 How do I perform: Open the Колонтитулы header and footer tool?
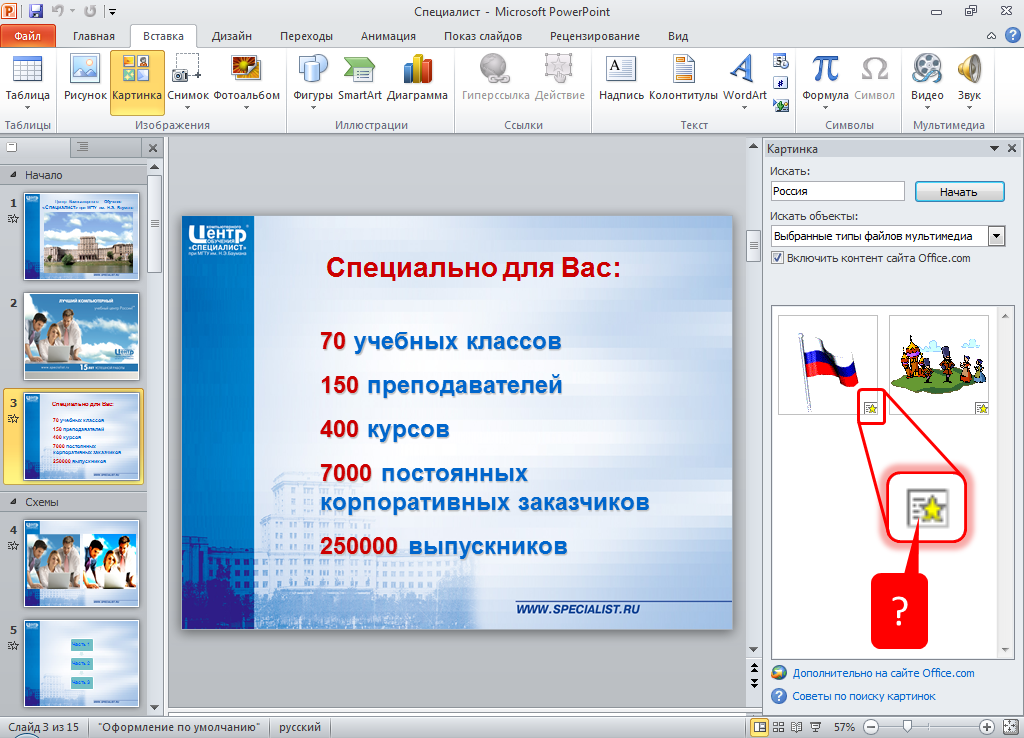click(683, 78)
